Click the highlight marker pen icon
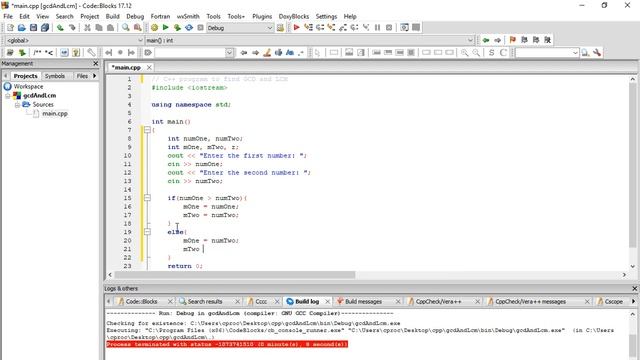Image resolution: width=640 pixels, height=360 pixels. [x=267, y=53]
